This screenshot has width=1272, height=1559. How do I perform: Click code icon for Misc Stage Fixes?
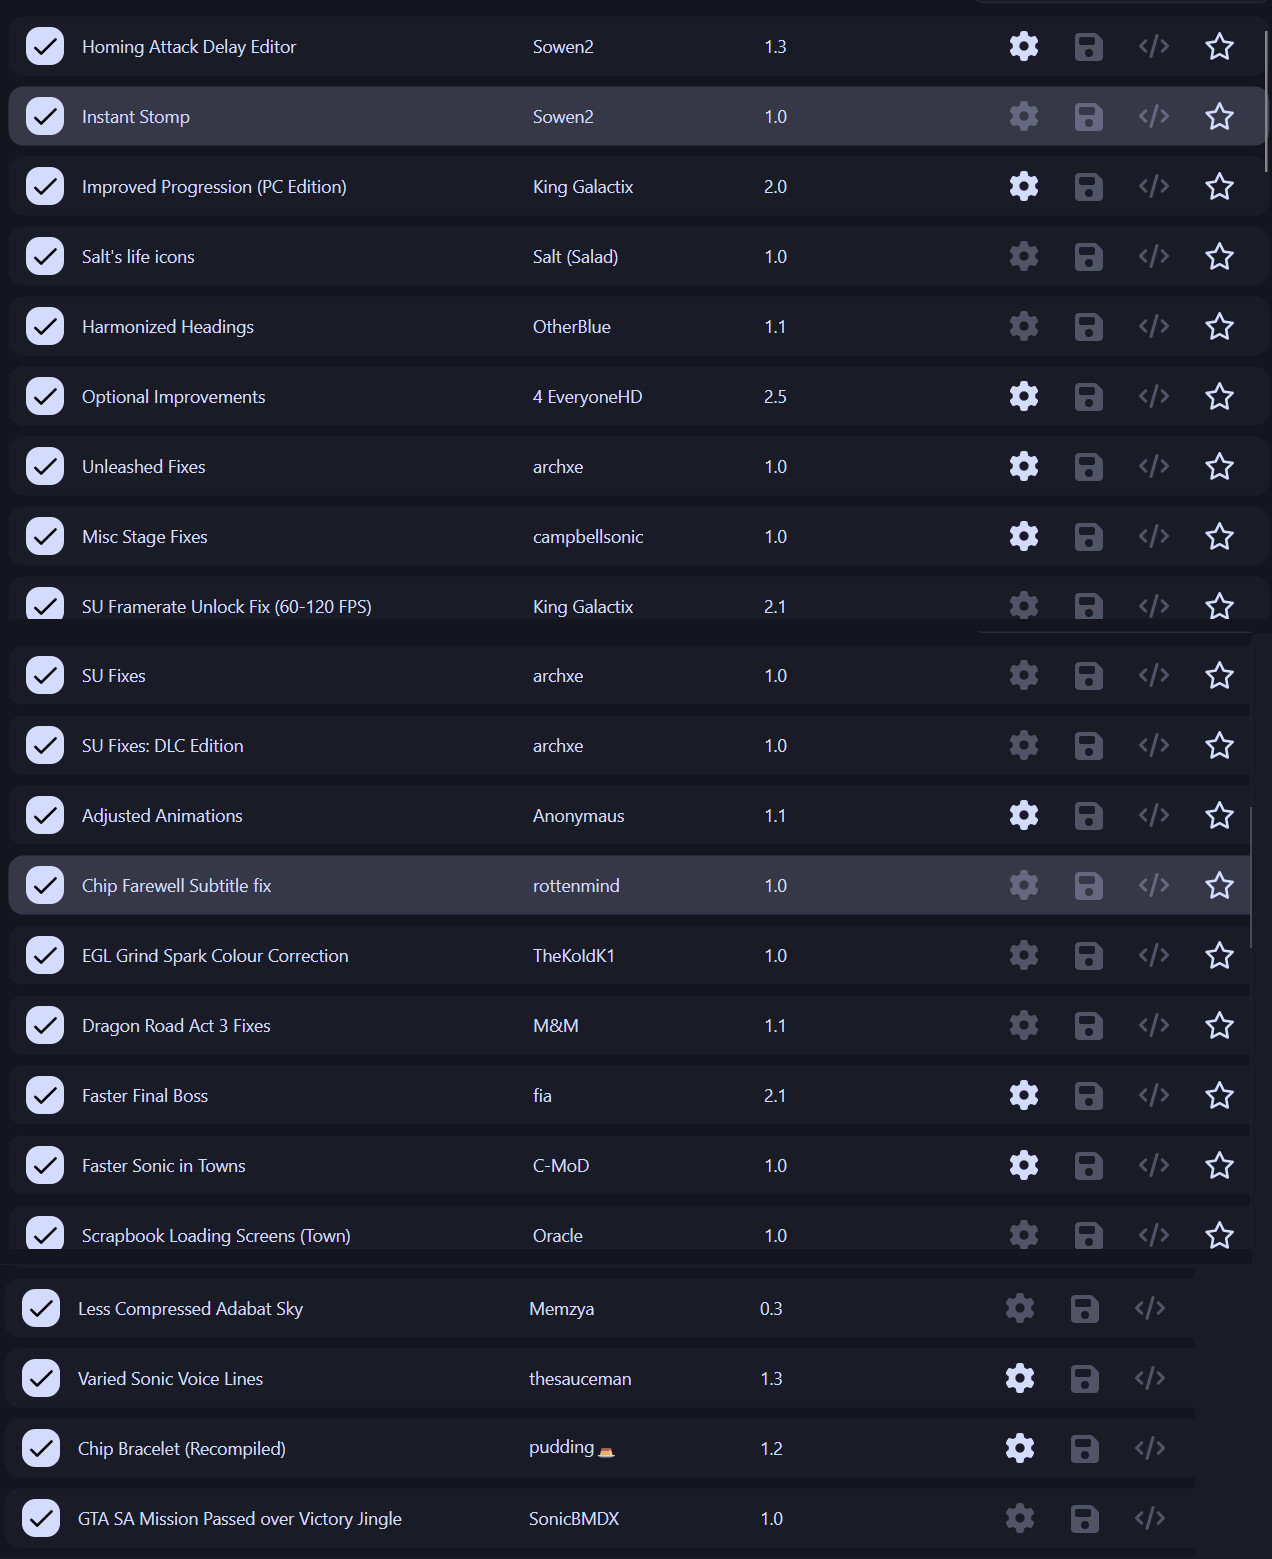point(1153,537)
